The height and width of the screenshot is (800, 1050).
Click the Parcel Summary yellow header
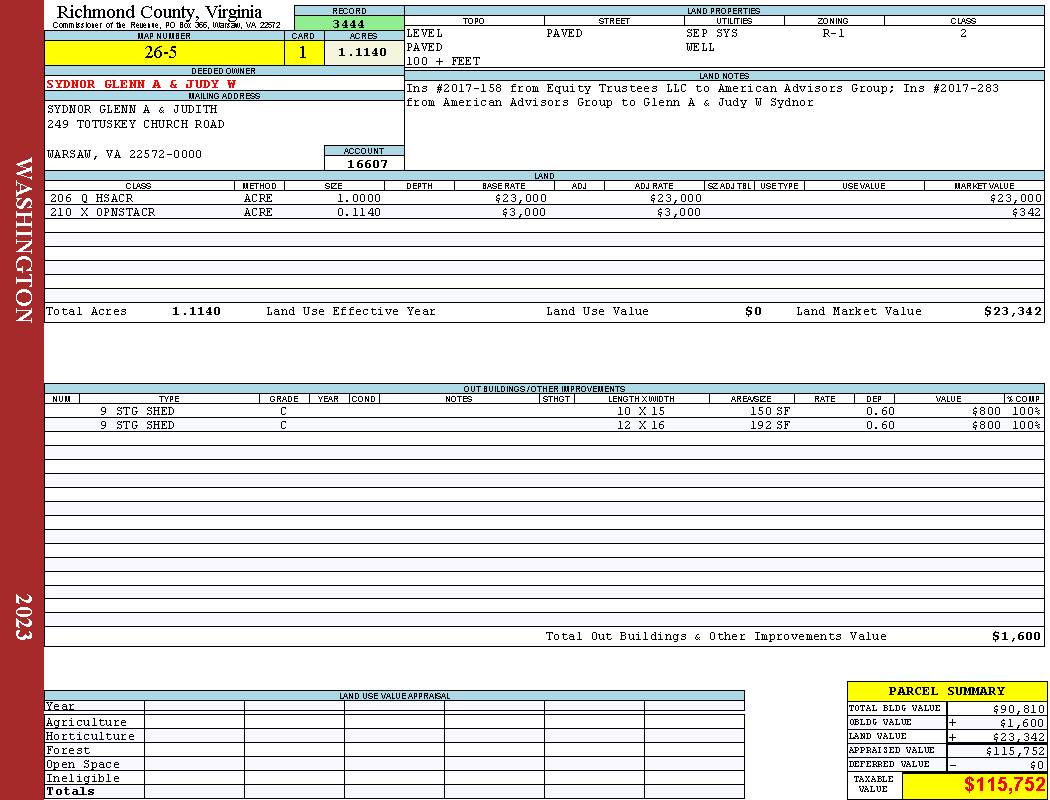(x=946, y=691)
